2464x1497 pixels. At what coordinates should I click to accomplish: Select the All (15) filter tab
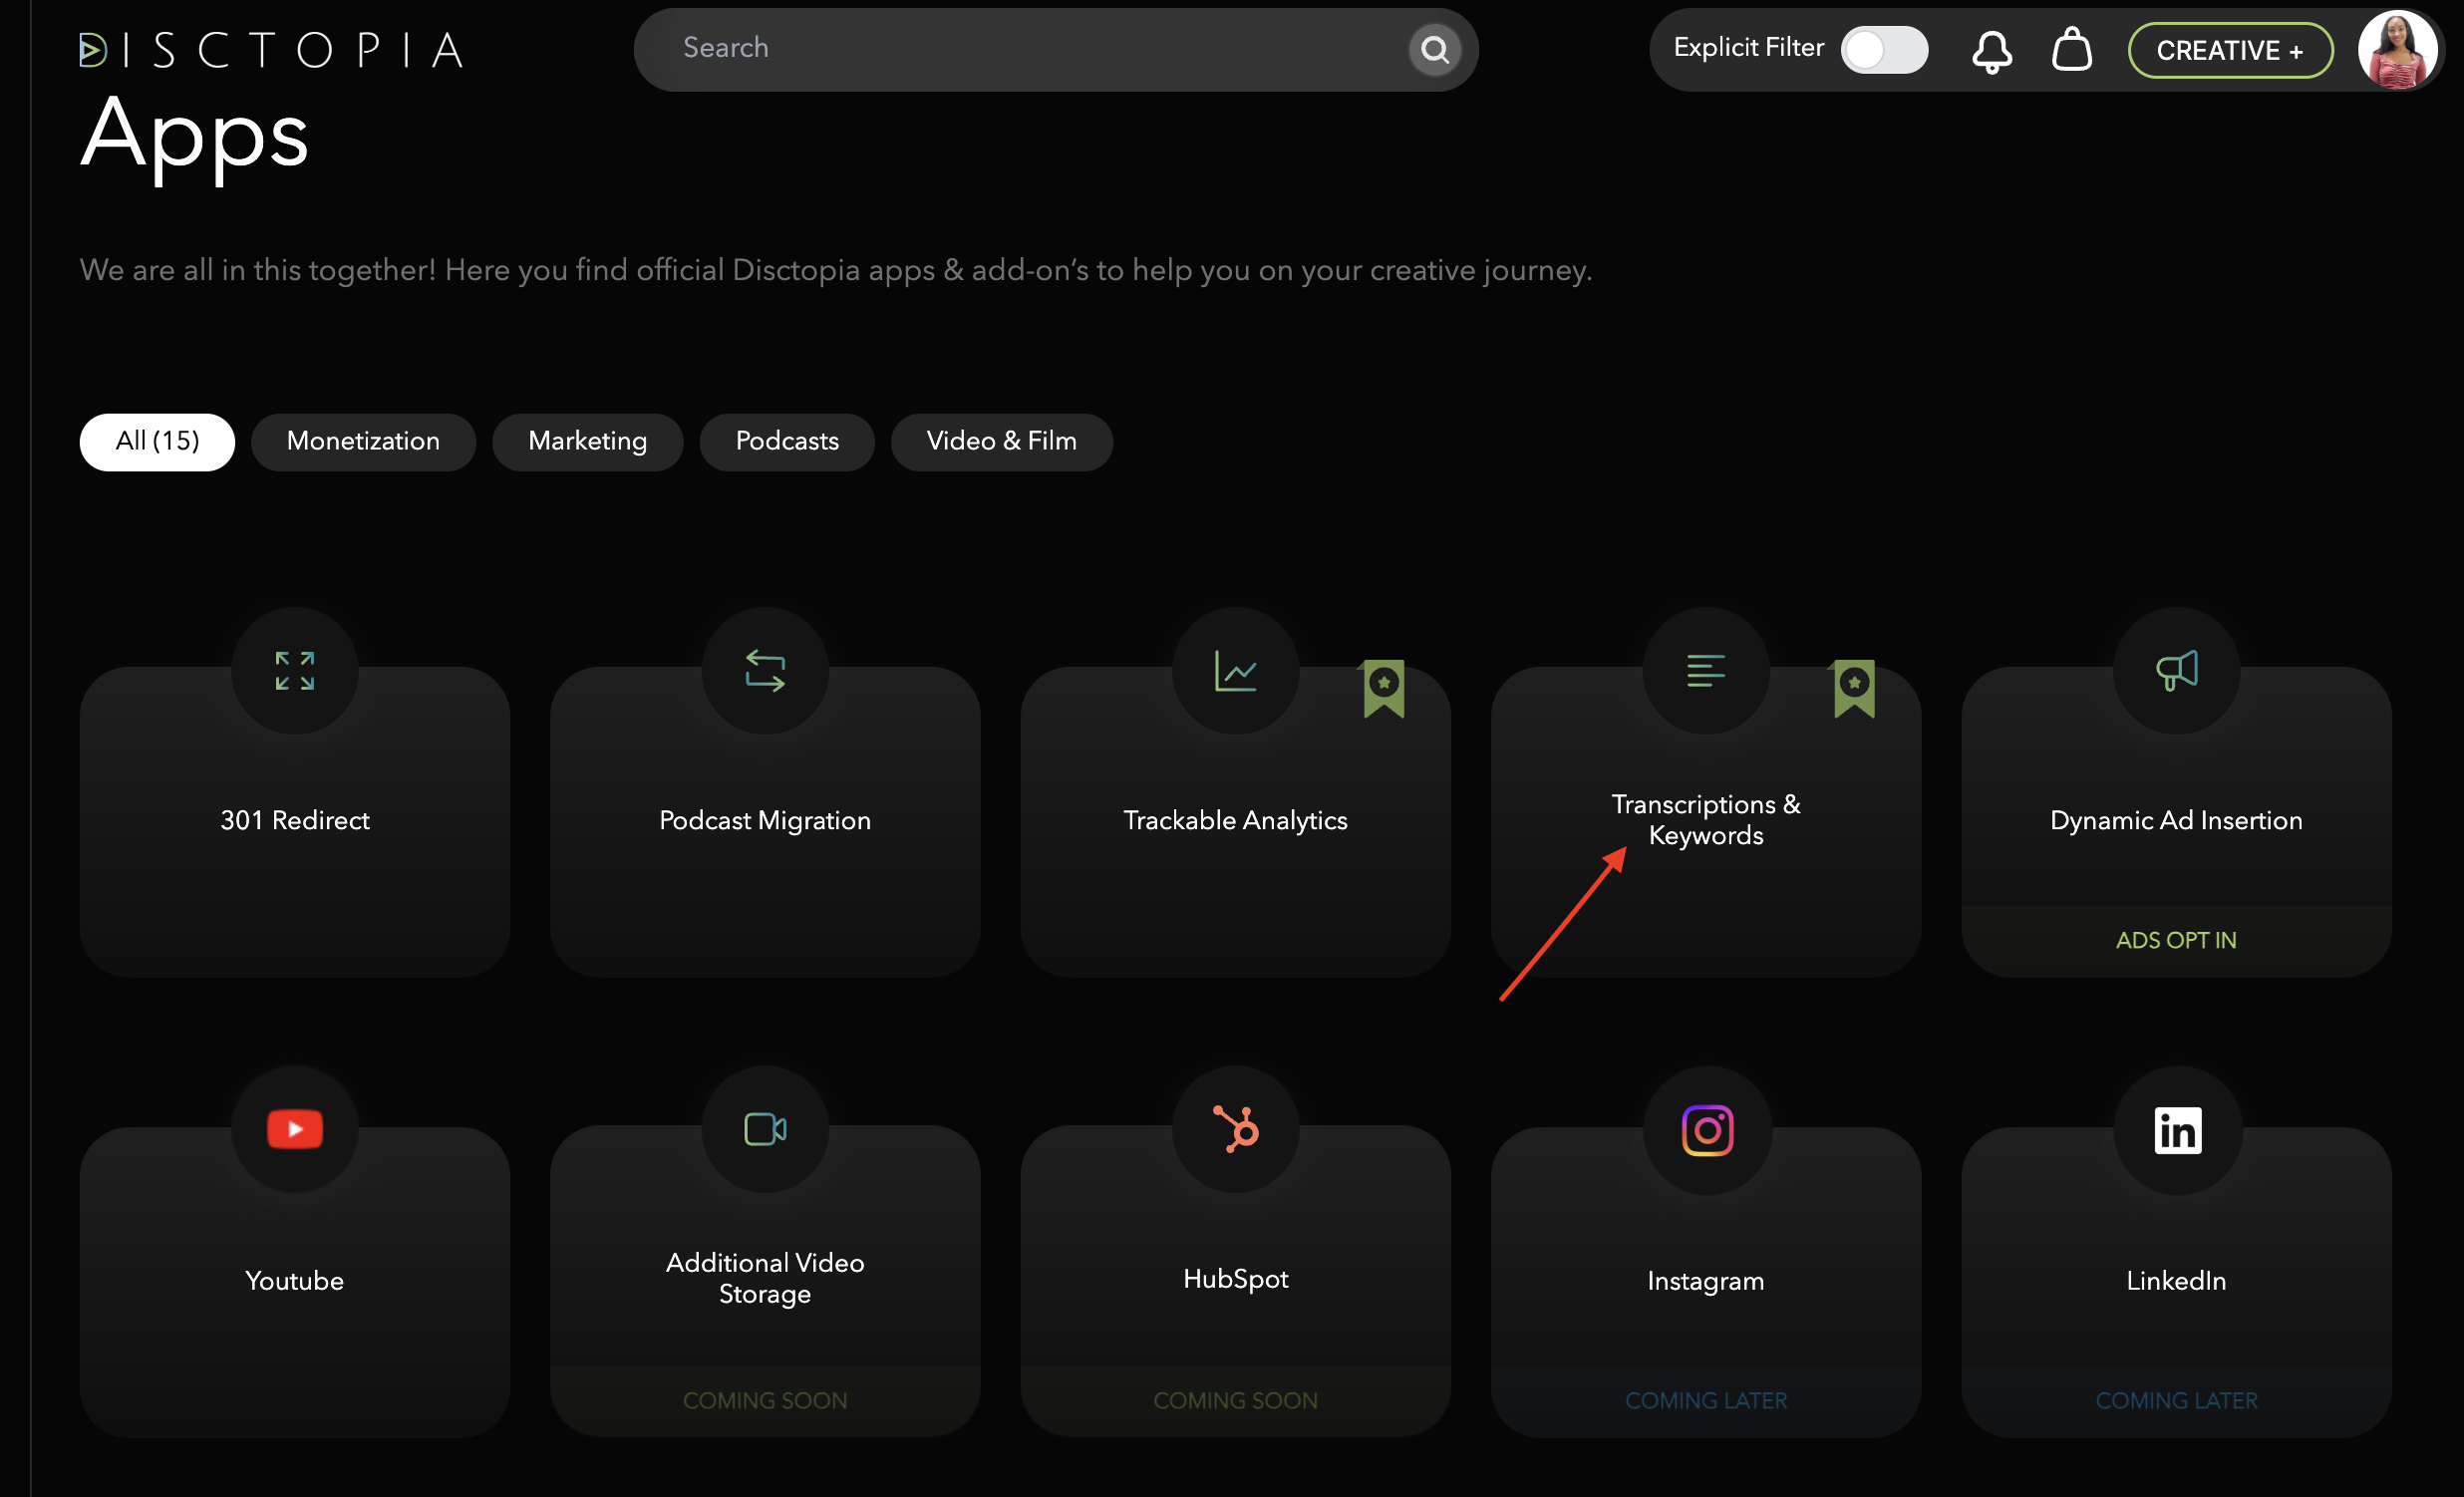point(157,442)
